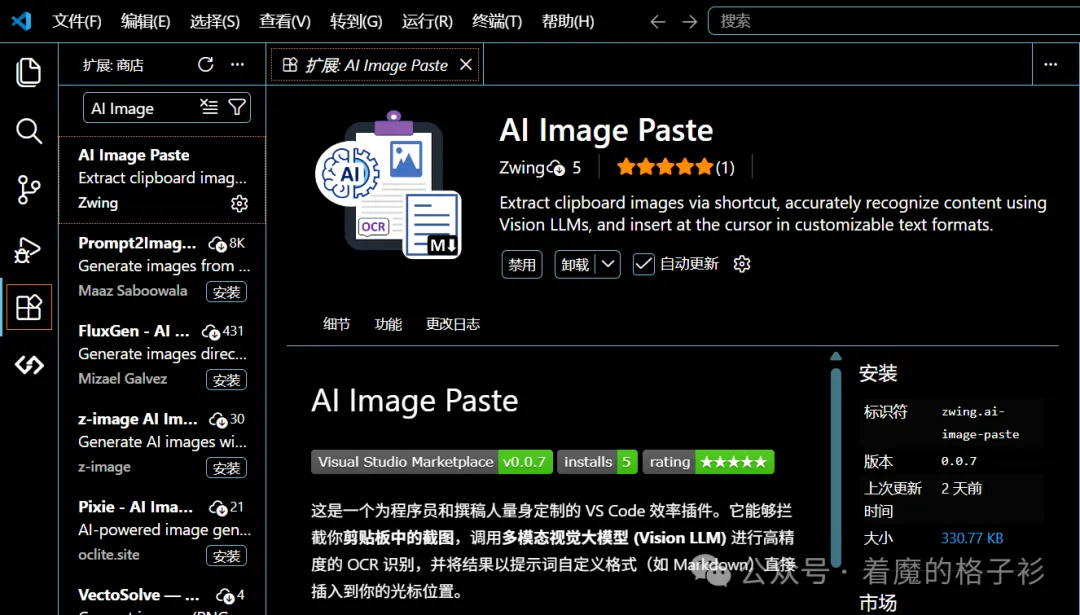Select Prompt2Image extension in list

[163, 268]
